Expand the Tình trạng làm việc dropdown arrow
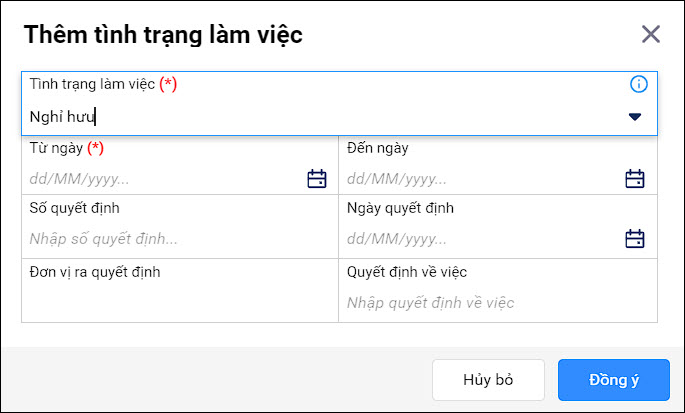The image size is (685, 413). (x=634, y=117)
